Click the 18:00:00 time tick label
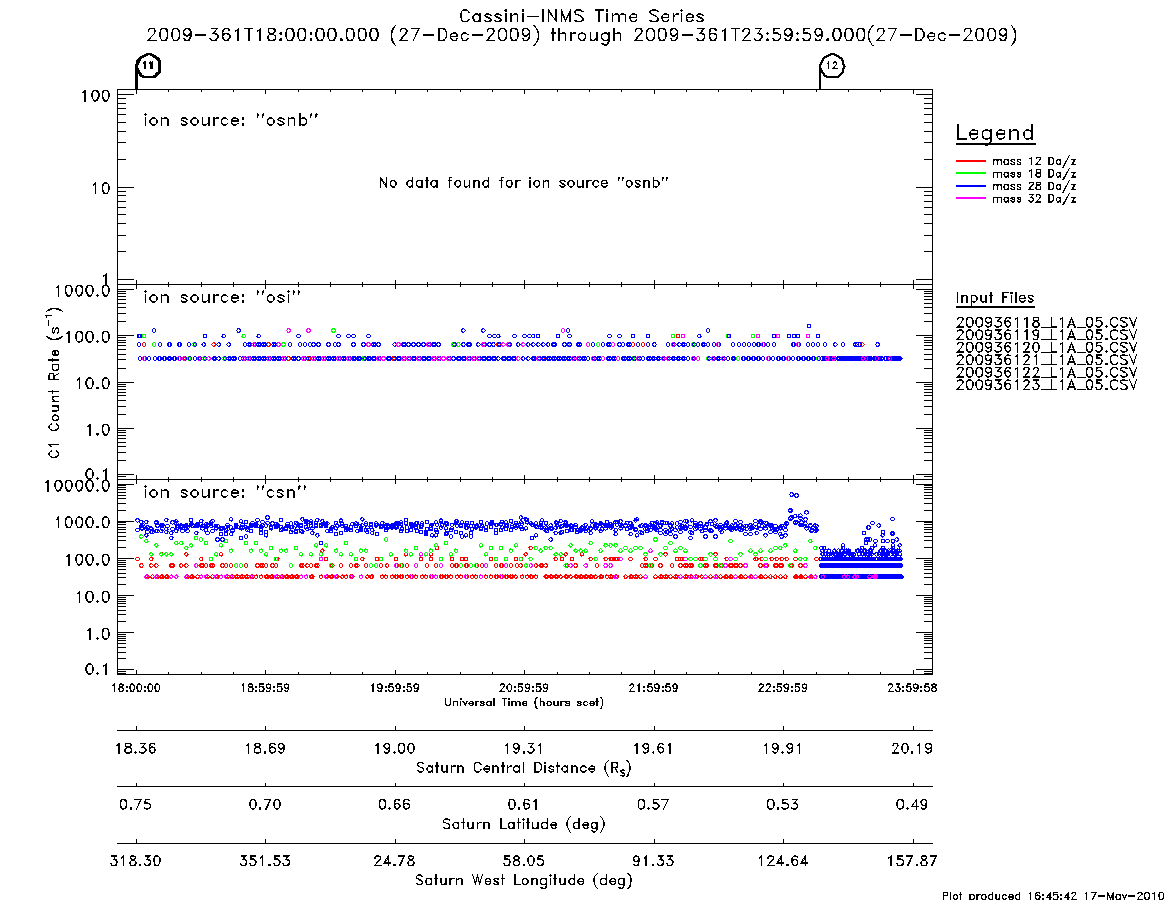1165x900 pixels. pos(136,688)
